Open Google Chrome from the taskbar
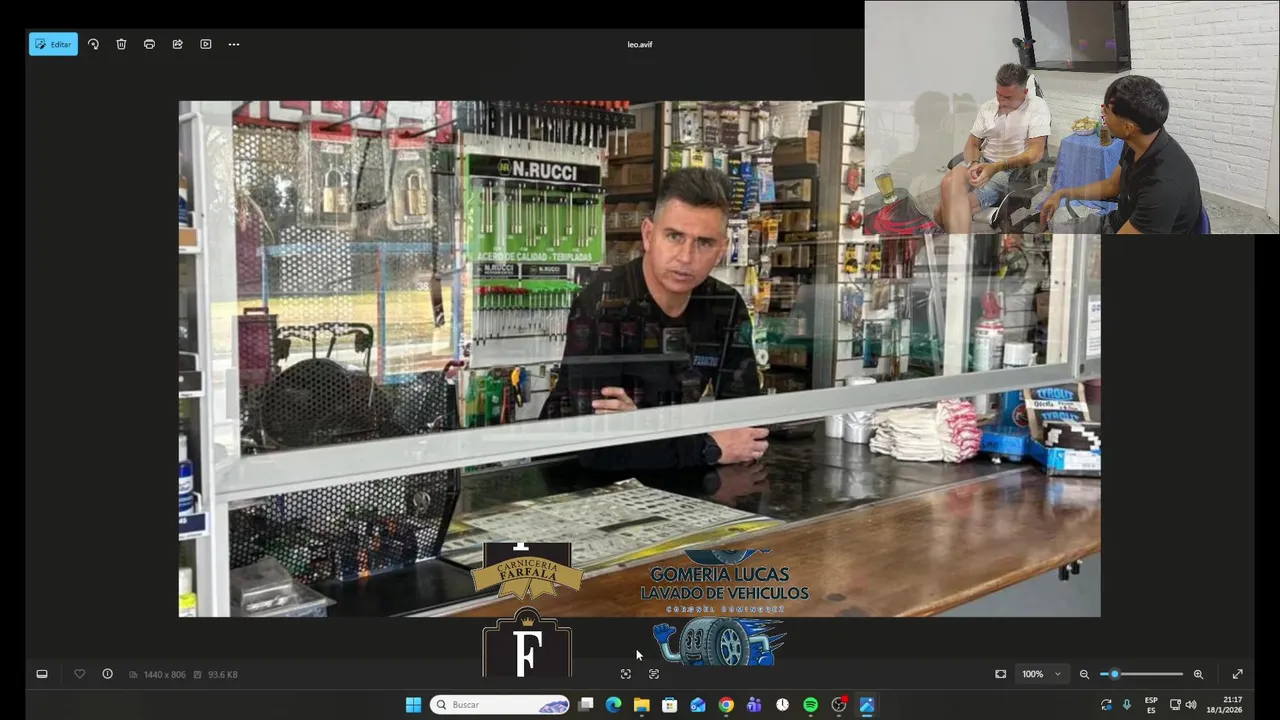 point(726,705)
